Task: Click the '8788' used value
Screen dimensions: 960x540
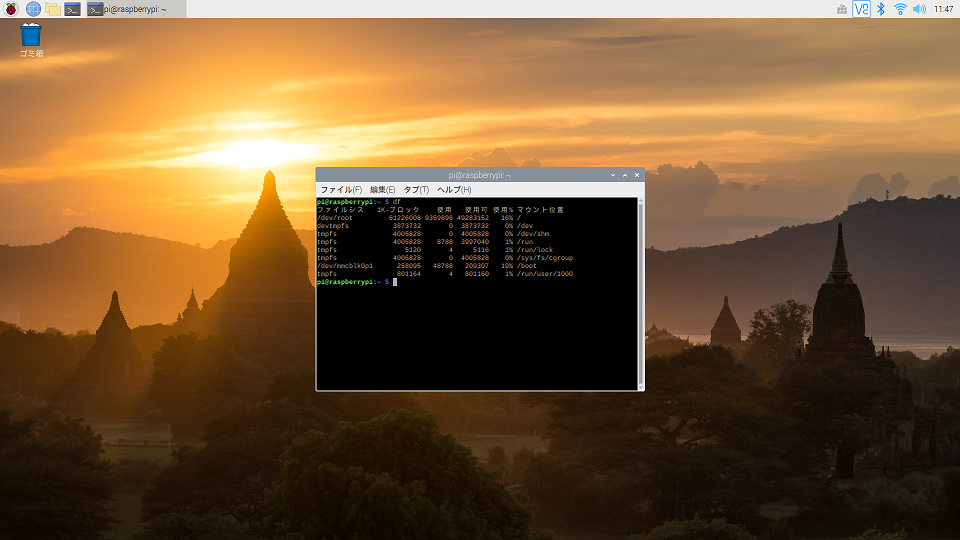Action: point(444,242)
